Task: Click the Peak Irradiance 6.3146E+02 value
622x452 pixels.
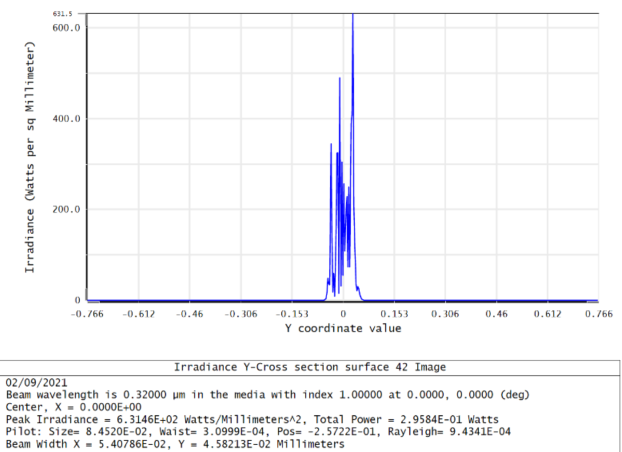Action: pos(148,419)
